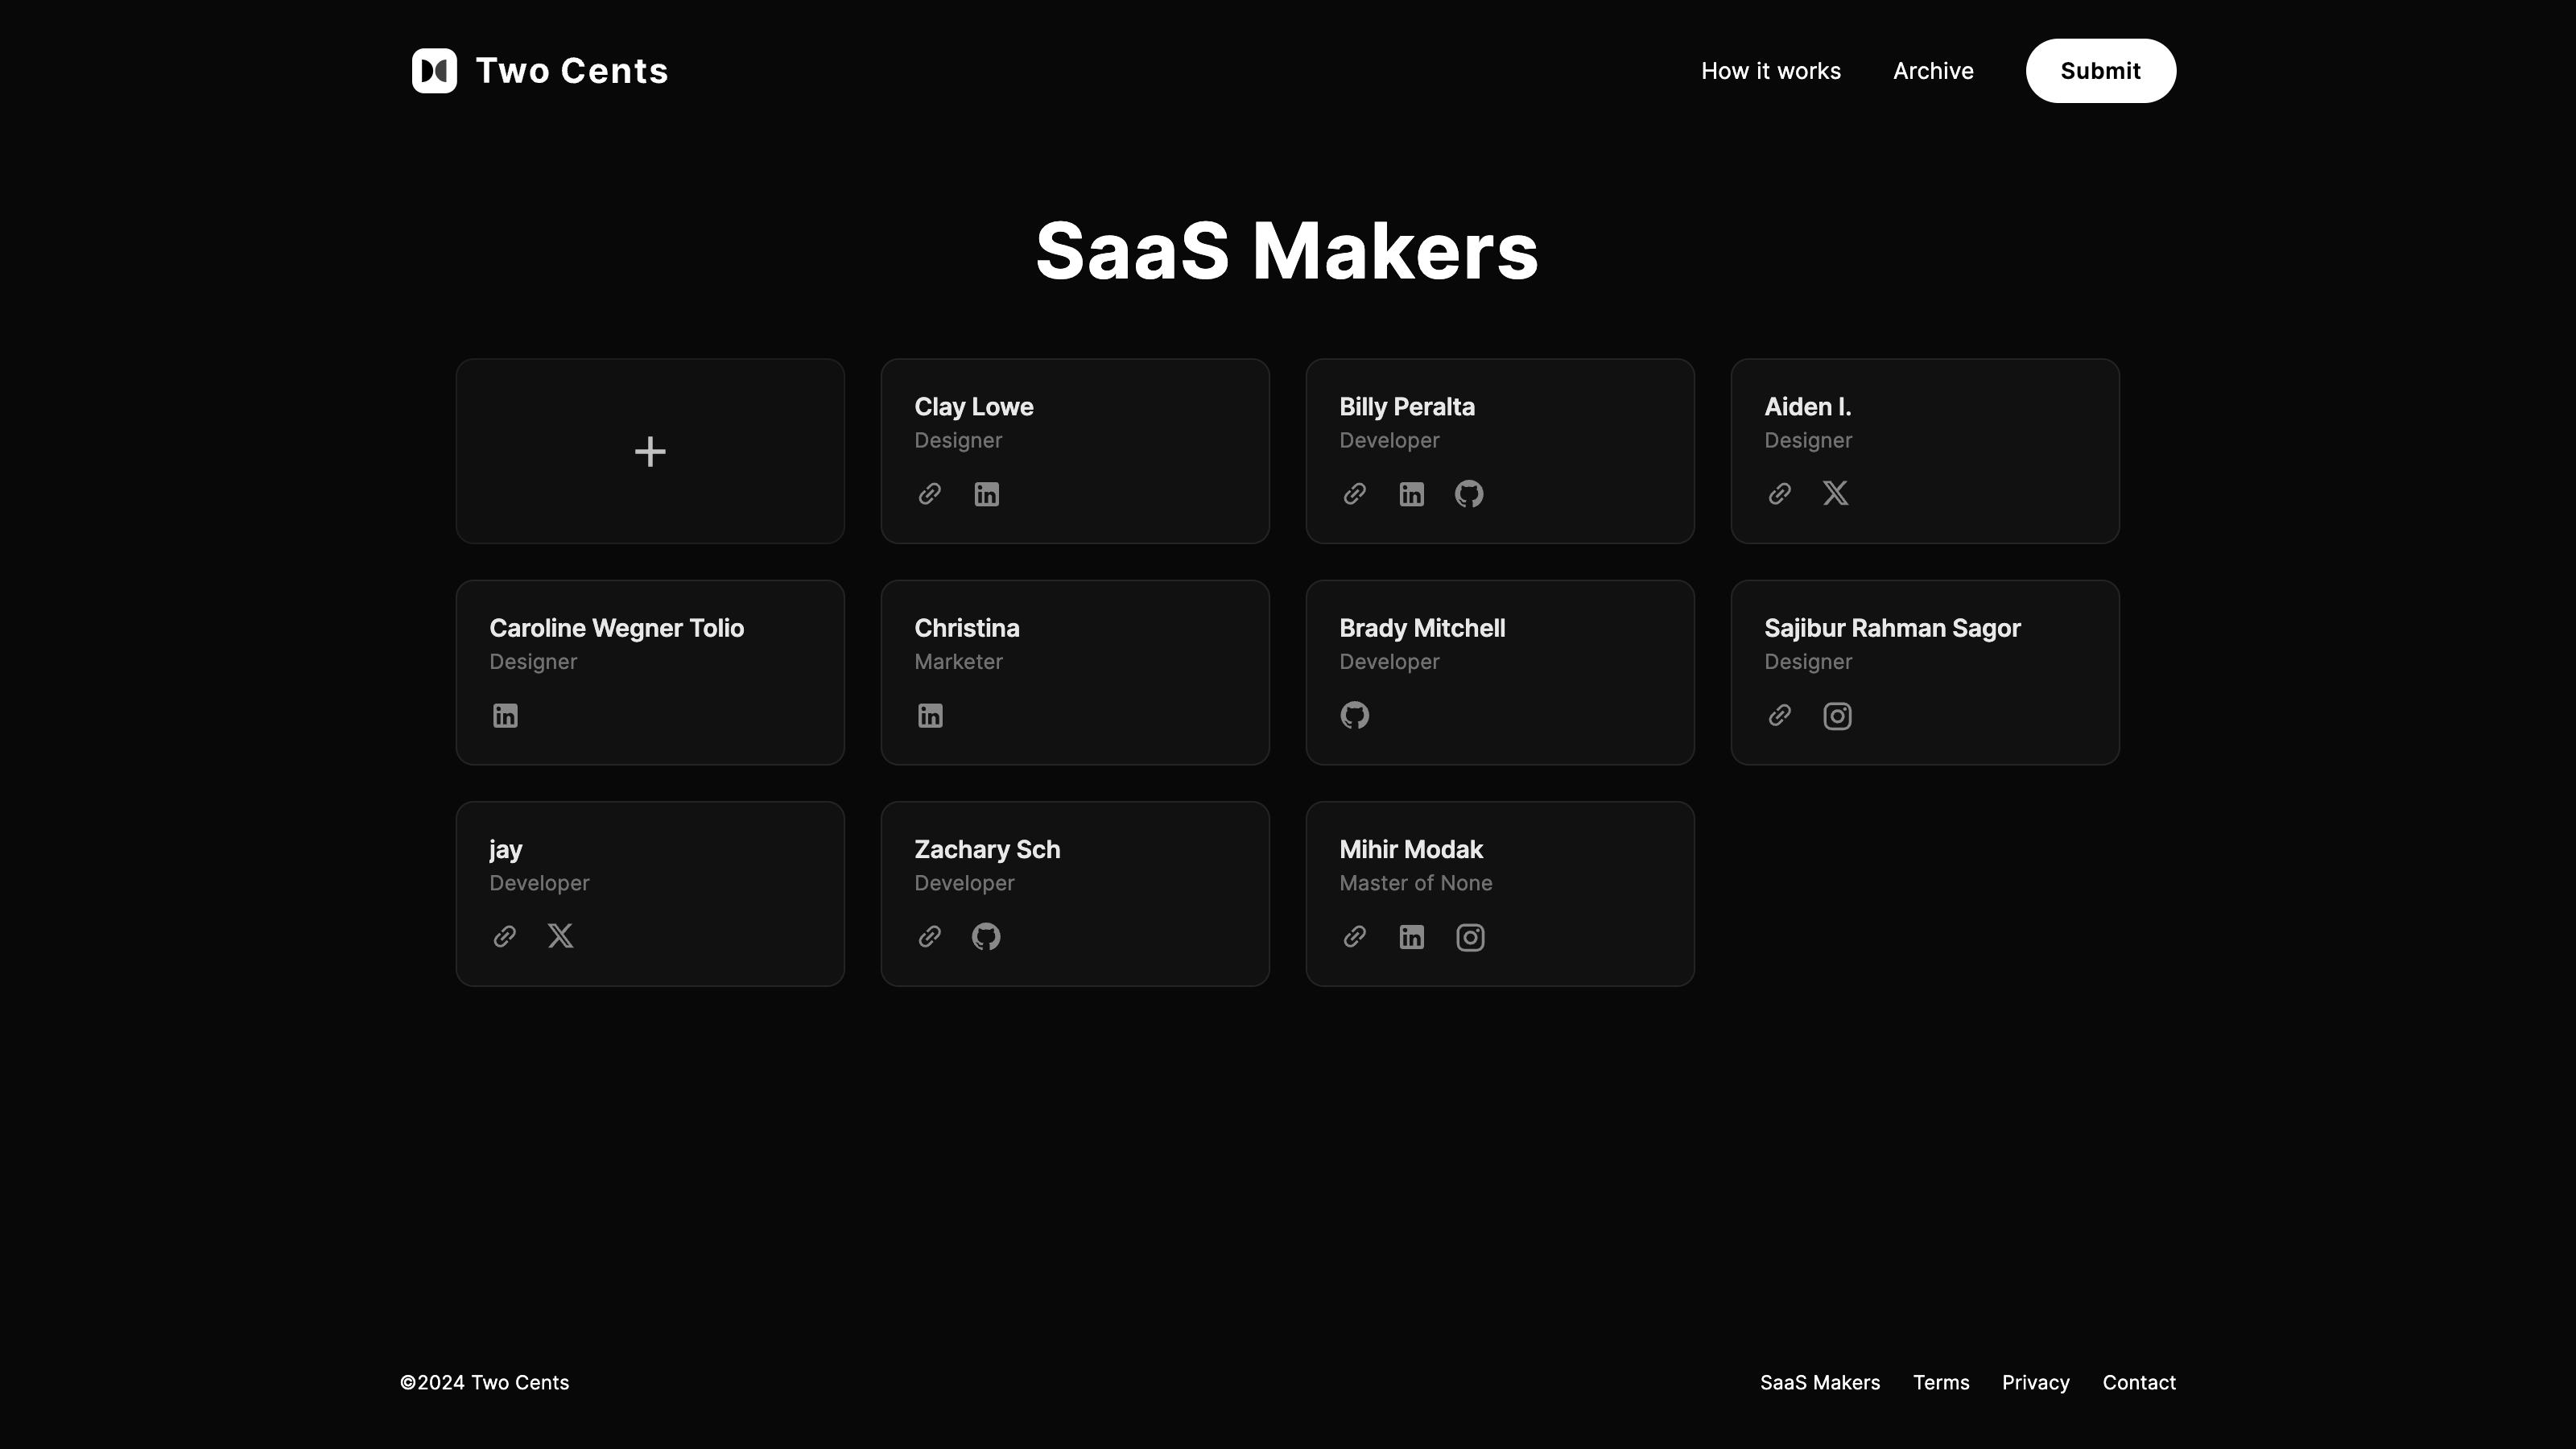The image size is (2576, 1449).
Task: Click the Contact footer link
Action: [2138, 1382]
